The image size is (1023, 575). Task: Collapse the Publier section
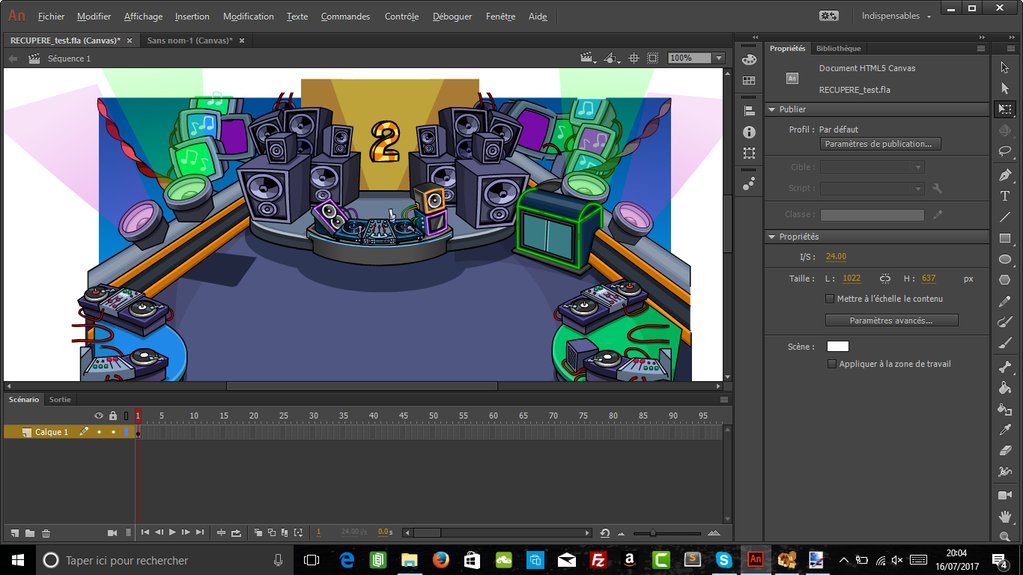pos(772,110)
